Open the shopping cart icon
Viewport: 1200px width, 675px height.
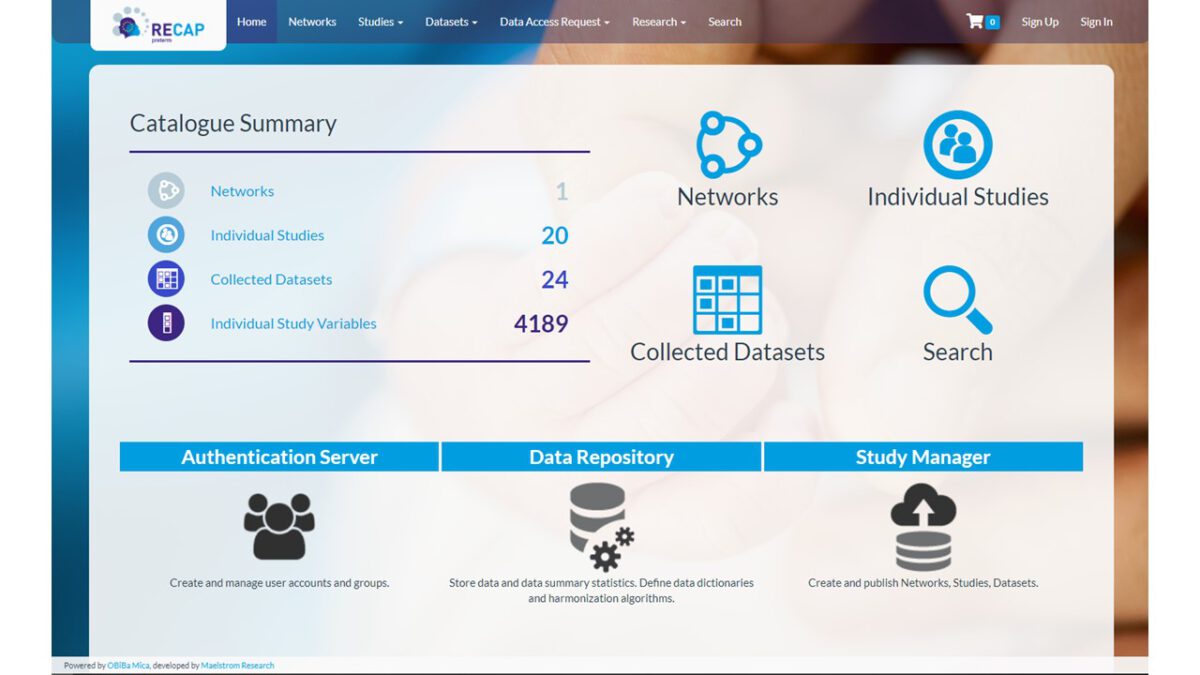click(x=975, y=21)
